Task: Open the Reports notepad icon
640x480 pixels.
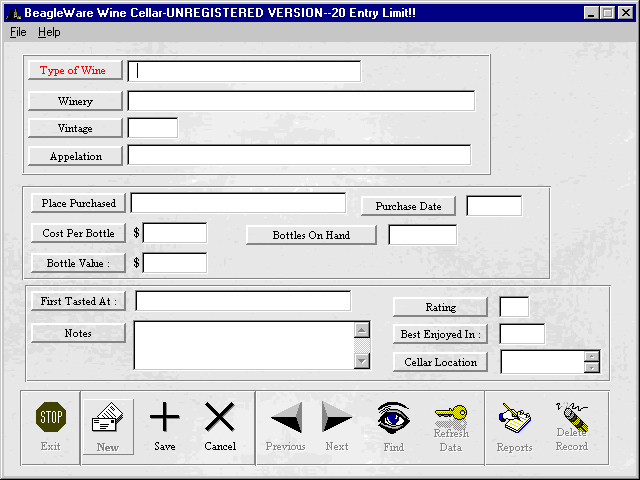Action: pos(515,418)
